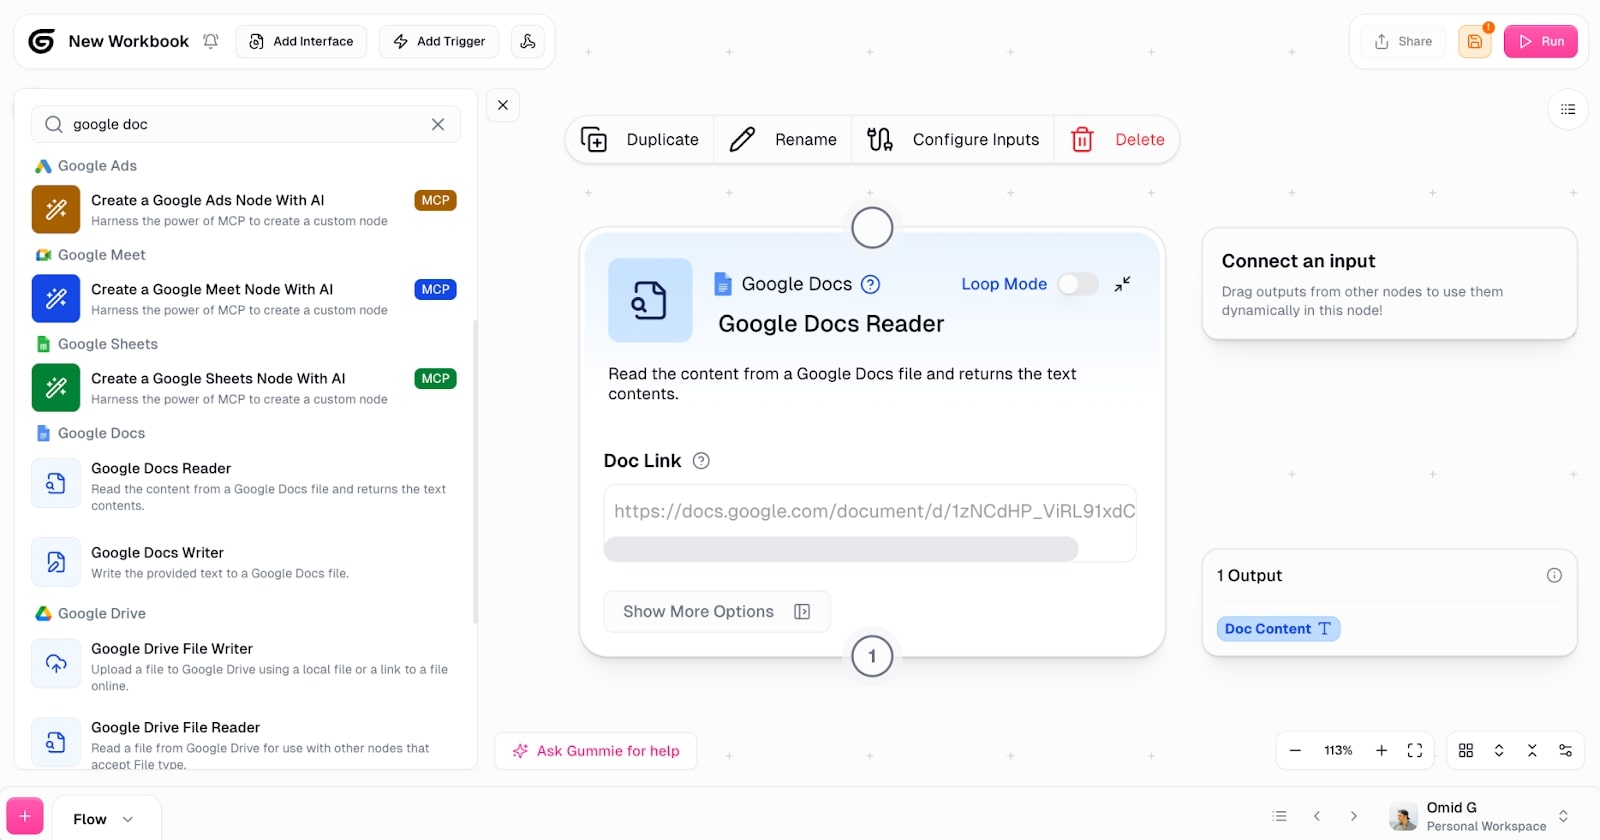Expand Show More Options

click(716, 612)
